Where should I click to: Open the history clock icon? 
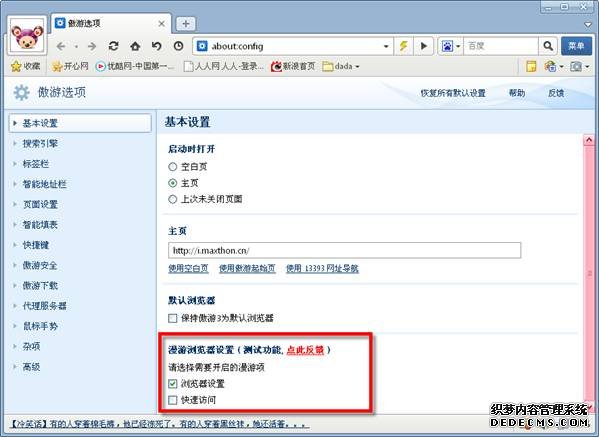tap(178, 46)
